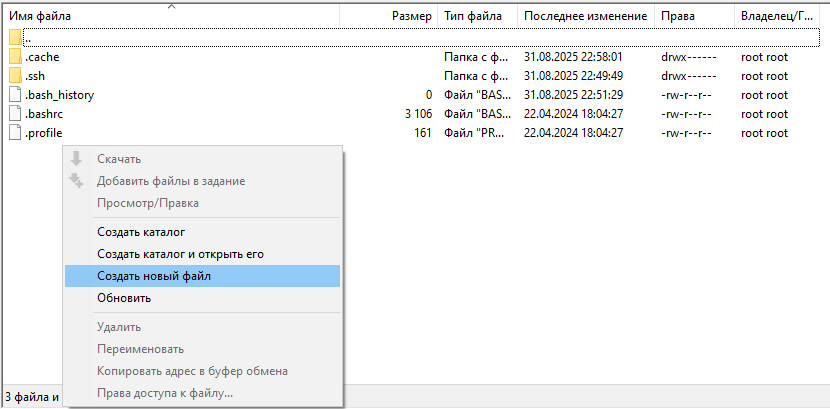Click the .profile file icon
This screenshot has height=409, width=830.
15,133
